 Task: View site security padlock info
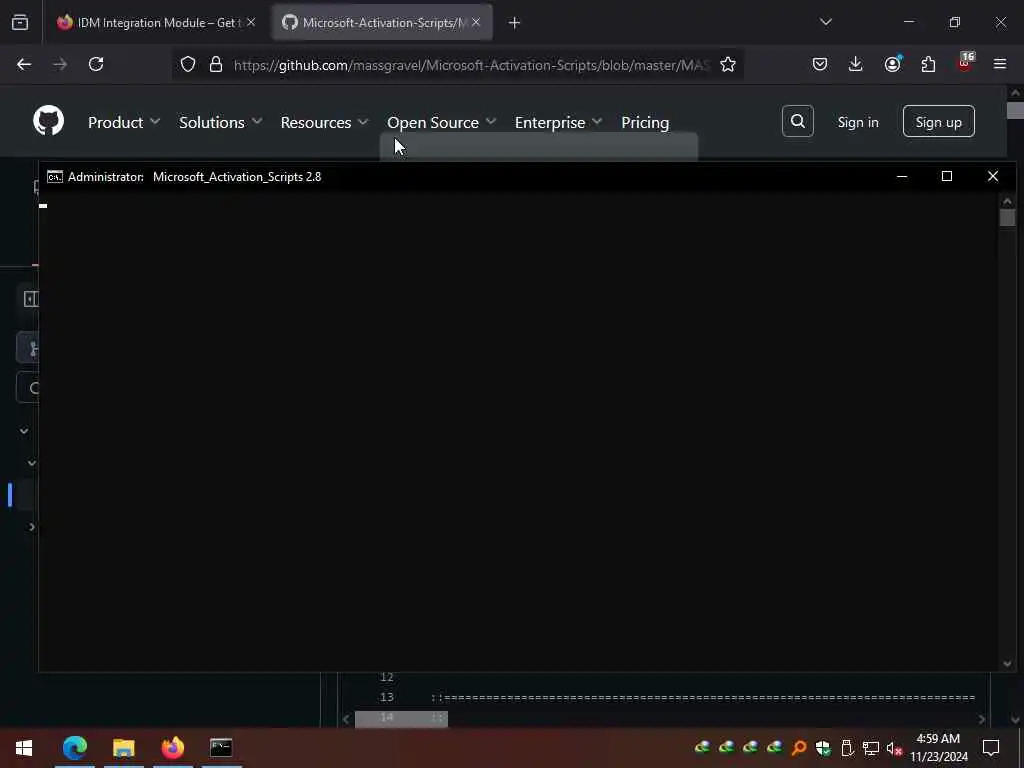(x=216, y=64)
